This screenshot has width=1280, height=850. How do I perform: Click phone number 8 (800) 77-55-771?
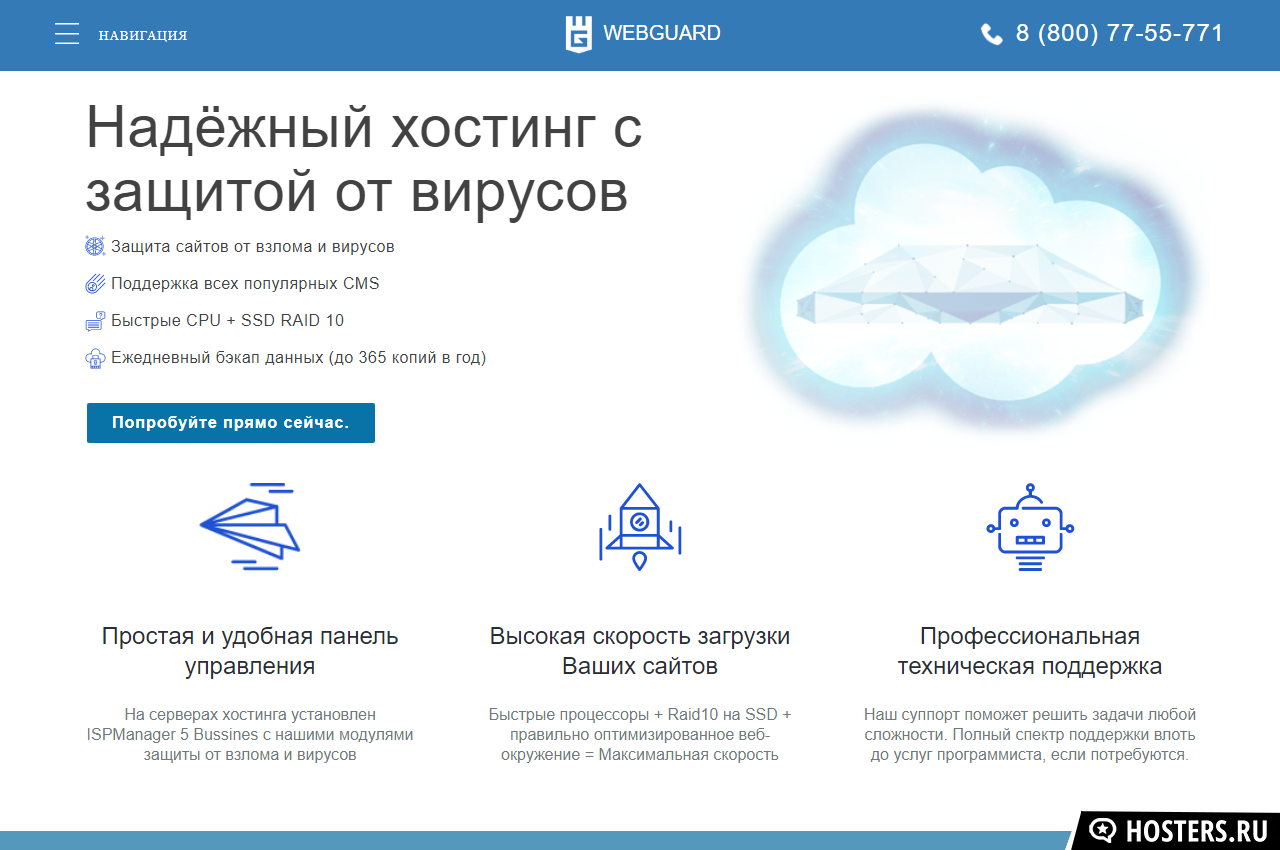[1120, 33]
